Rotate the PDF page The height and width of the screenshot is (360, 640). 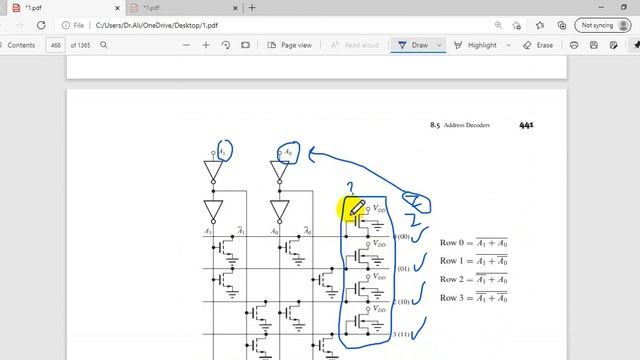click(x=226, y=45)
